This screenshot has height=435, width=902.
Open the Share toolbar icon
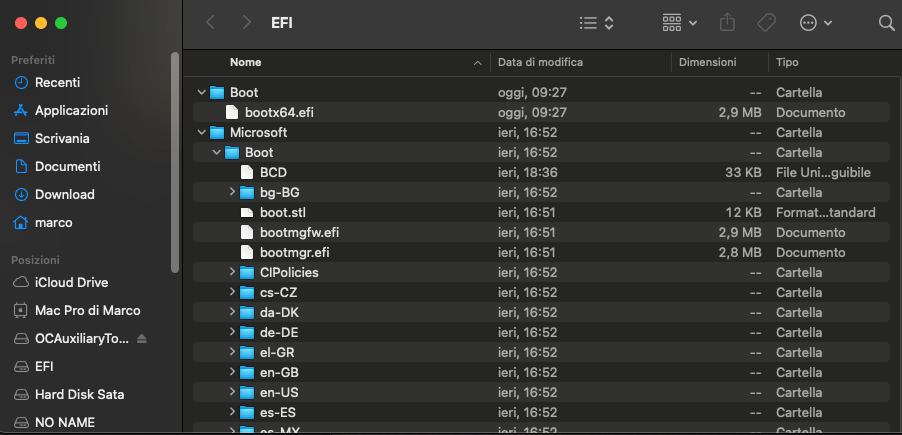(728, 22)
